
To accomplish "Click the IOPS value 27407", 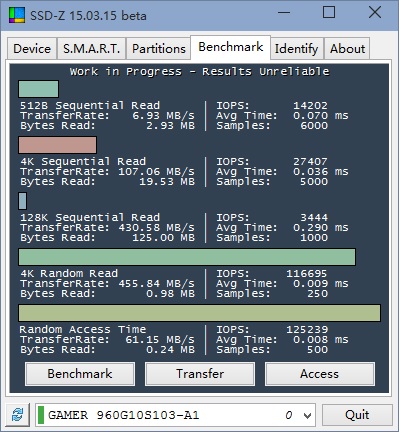I will 310,162.
